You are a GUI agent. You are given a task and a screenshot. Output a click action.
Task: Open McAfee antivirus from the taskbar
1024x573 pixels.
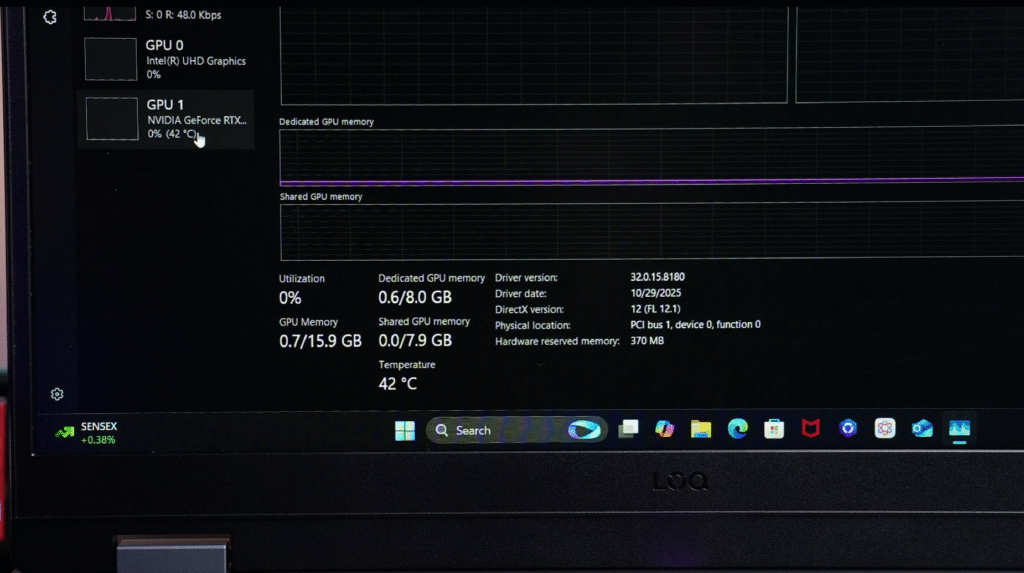click(811, 429)
